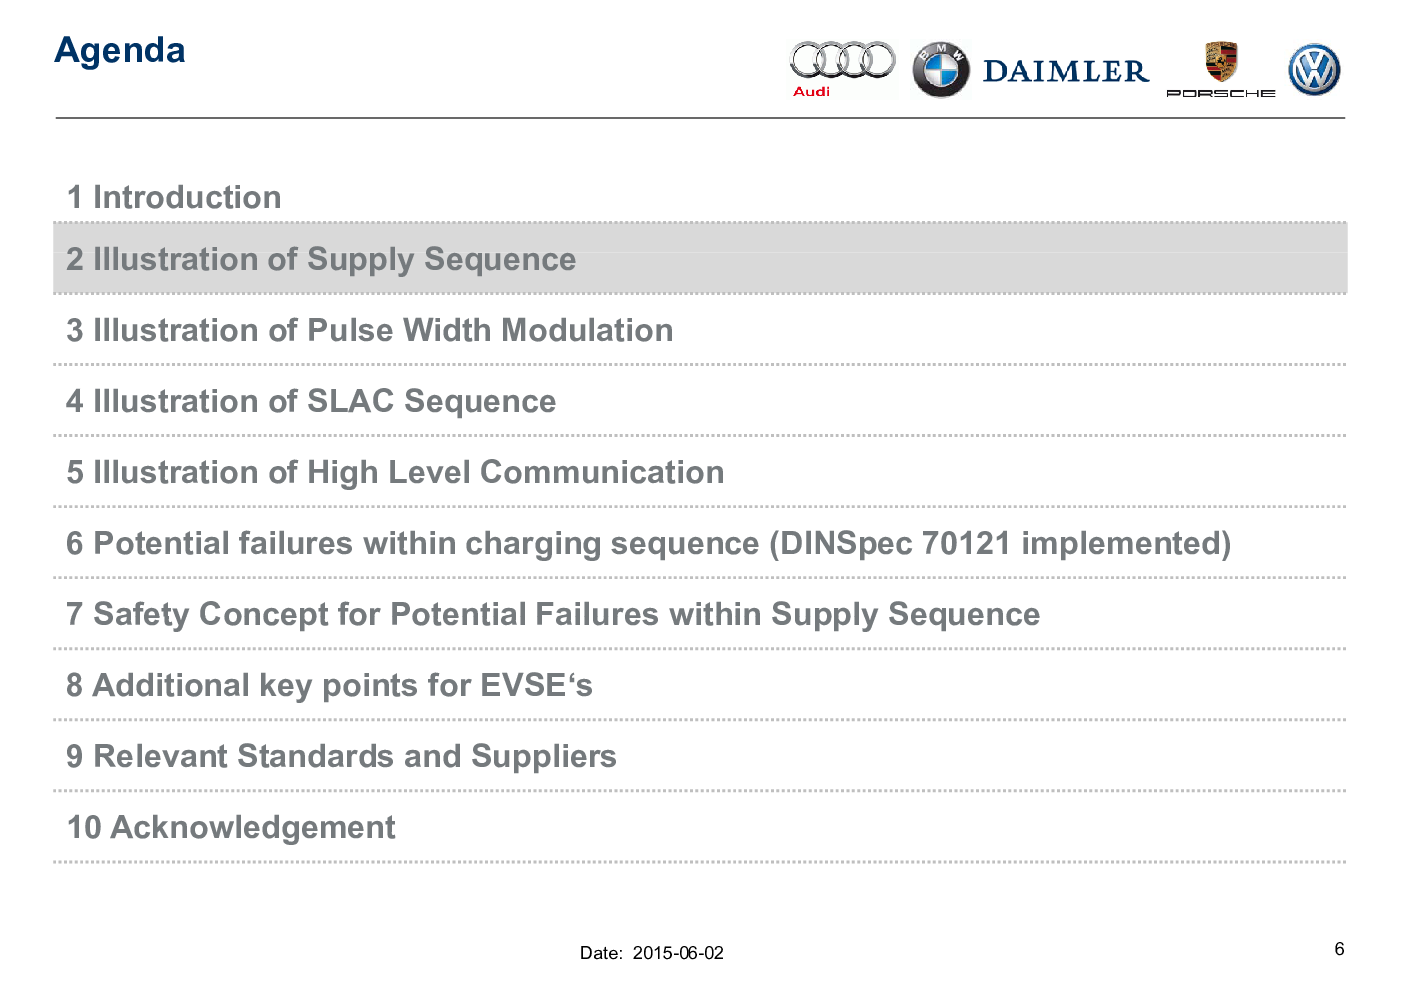
Task: Go to Illustration of Pulse Width Modulation
Action: pos(369,330)
